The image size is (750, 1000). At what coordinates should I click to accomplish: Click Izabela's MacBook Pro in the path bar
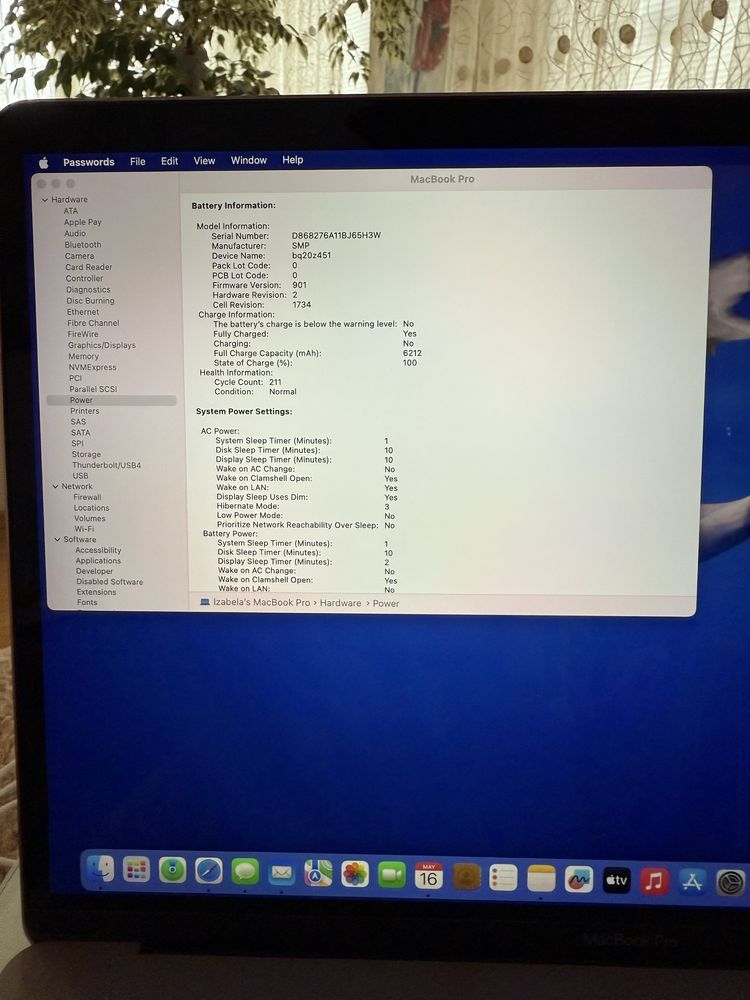261,602
